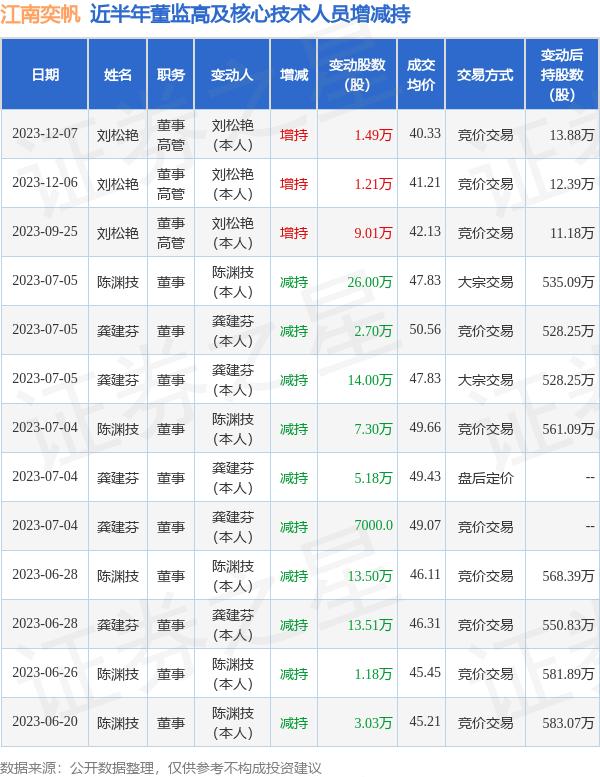Click the average price 45.21
The image size is (600, 777).
pyautogui.click(x=425, y=722)
